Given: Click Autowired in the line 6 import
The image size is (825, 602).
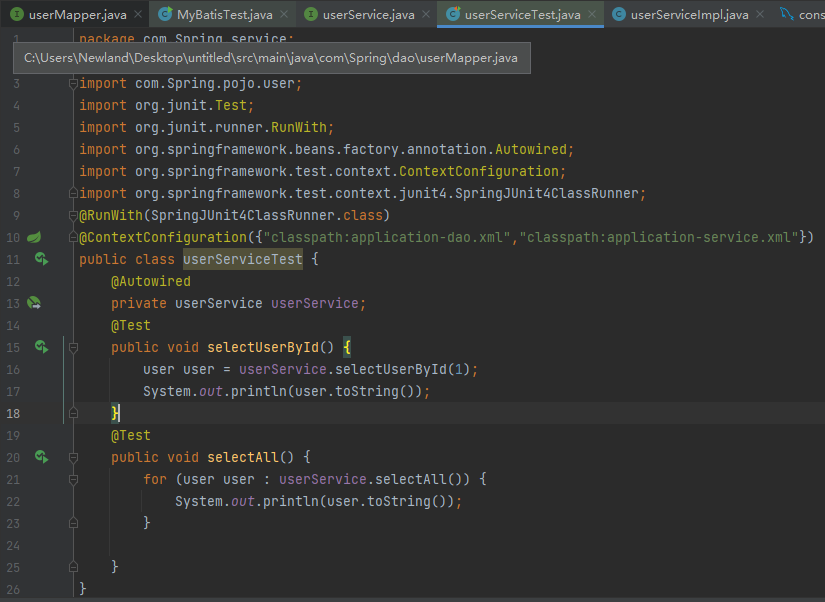Looking at the screenshot, I should click(x=531, y=149).
